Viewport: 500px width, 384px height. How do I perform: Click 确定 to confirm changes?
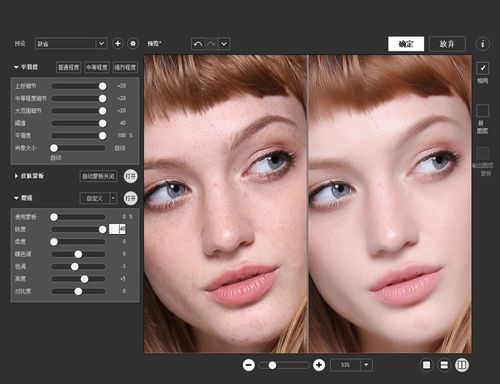[406, 44]
